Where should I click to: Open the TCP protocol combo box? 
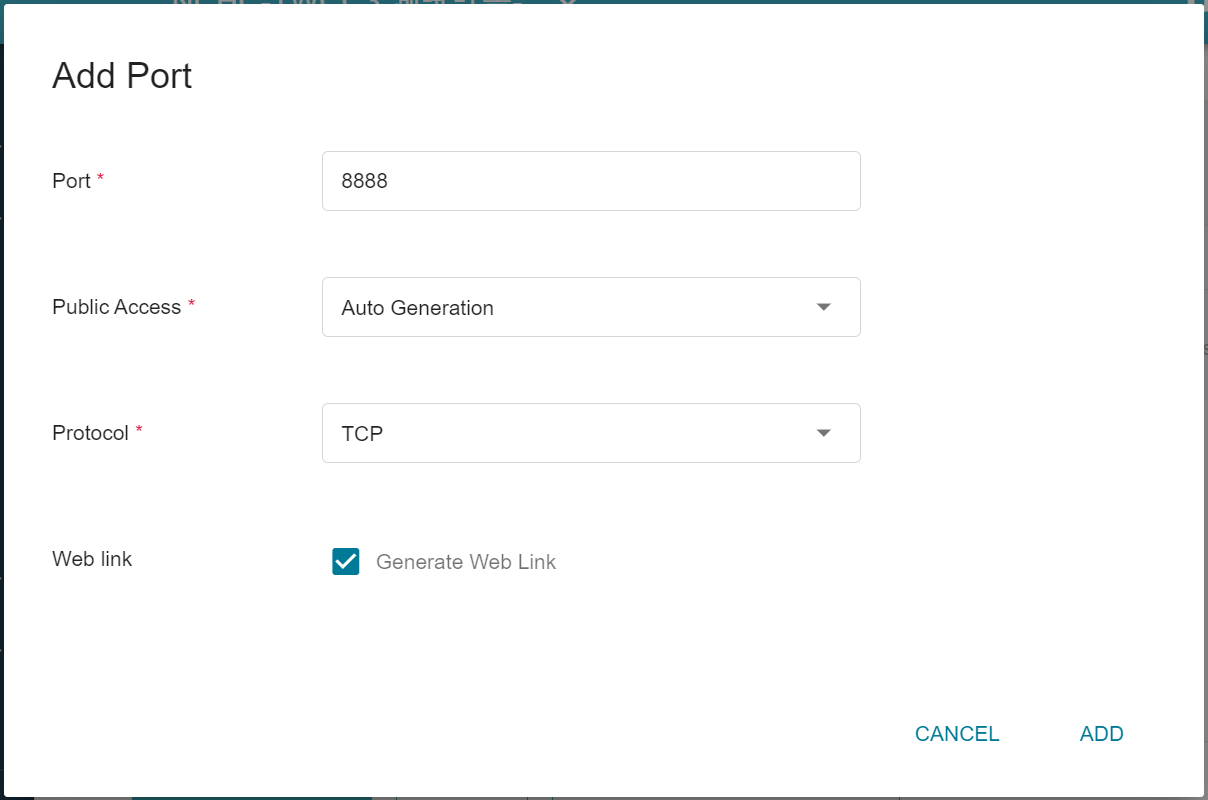pyautogui.click(x=591, y=433)
